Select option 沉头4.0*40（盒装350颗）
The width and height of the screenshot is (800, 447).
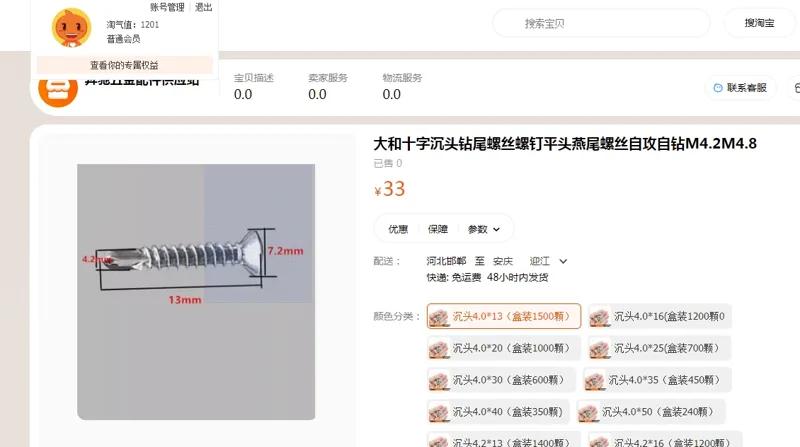coord(498,412)
